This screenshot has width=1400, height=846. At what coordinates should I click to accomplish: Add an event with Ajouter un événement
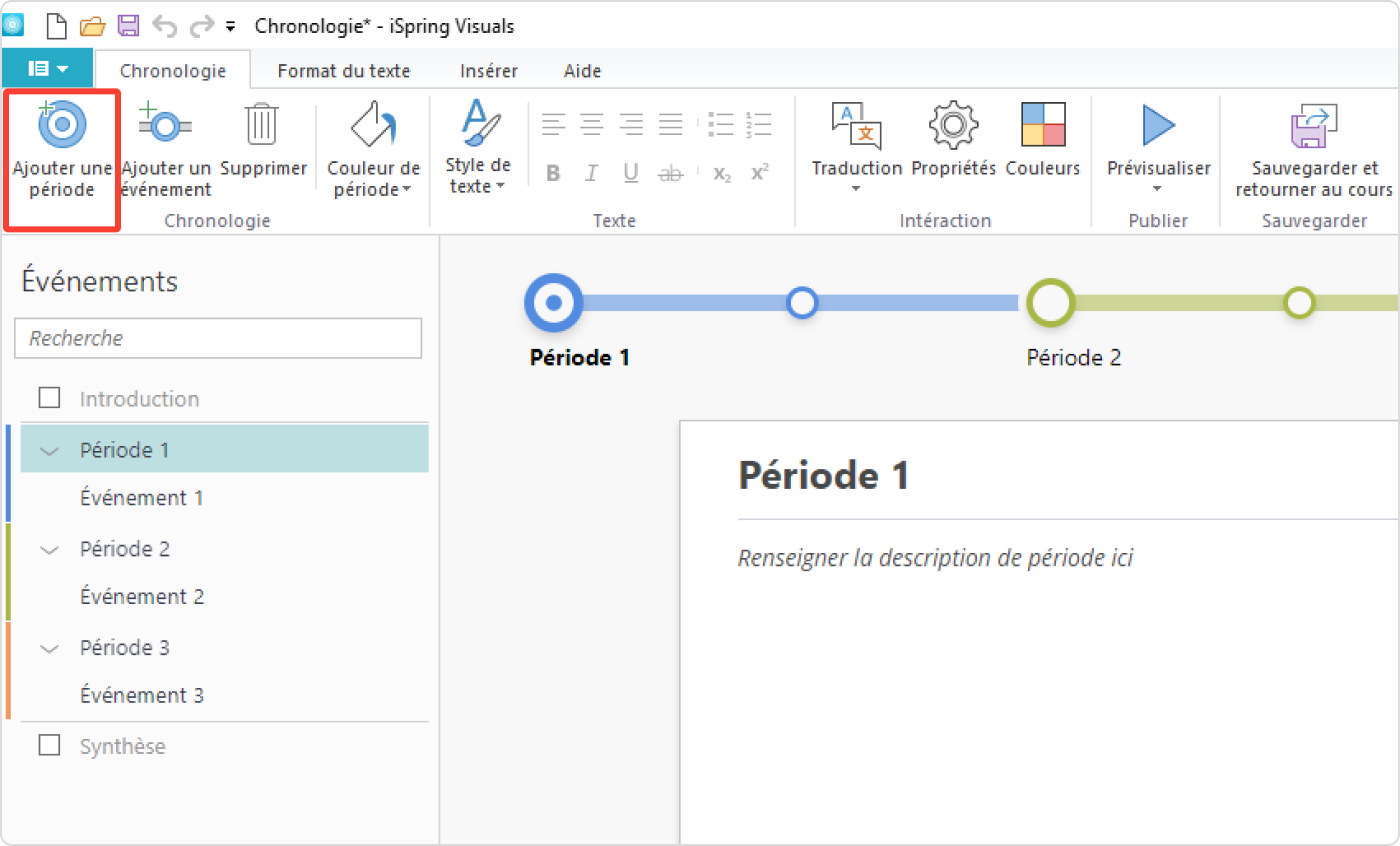click(166, 150)
